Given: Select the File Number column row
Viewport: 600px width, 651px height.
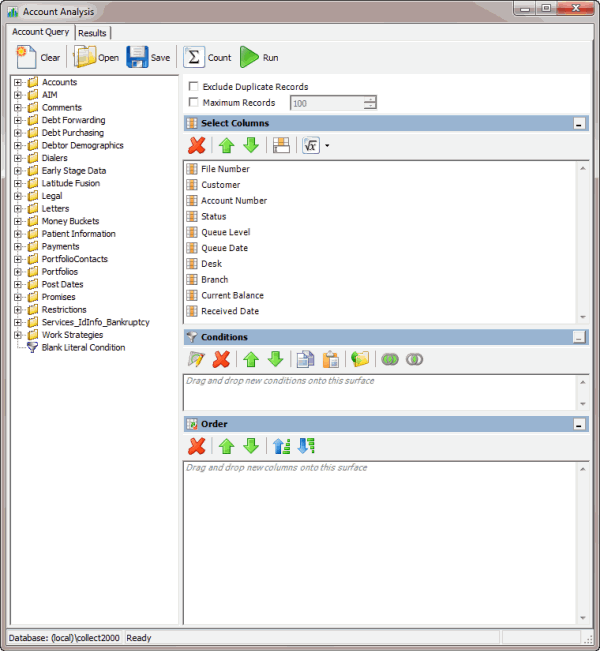Looking at the screenshot, I should tap(225, 169).
